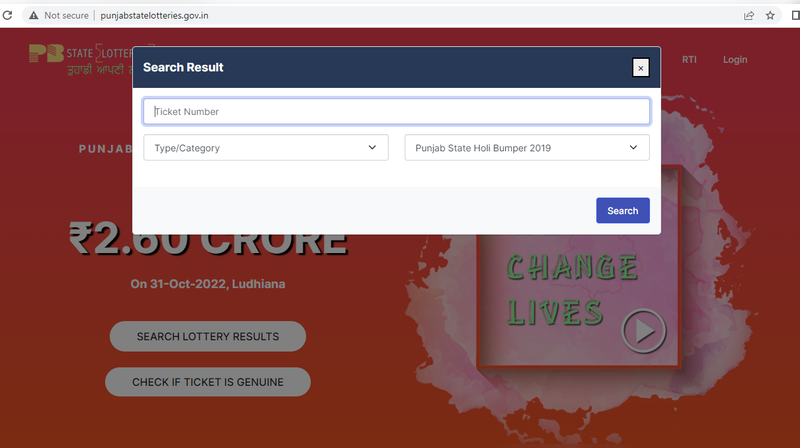The image size is (800, 448).
Task: Open the share page icon in address bar
Action: click(x=749, y=15)
